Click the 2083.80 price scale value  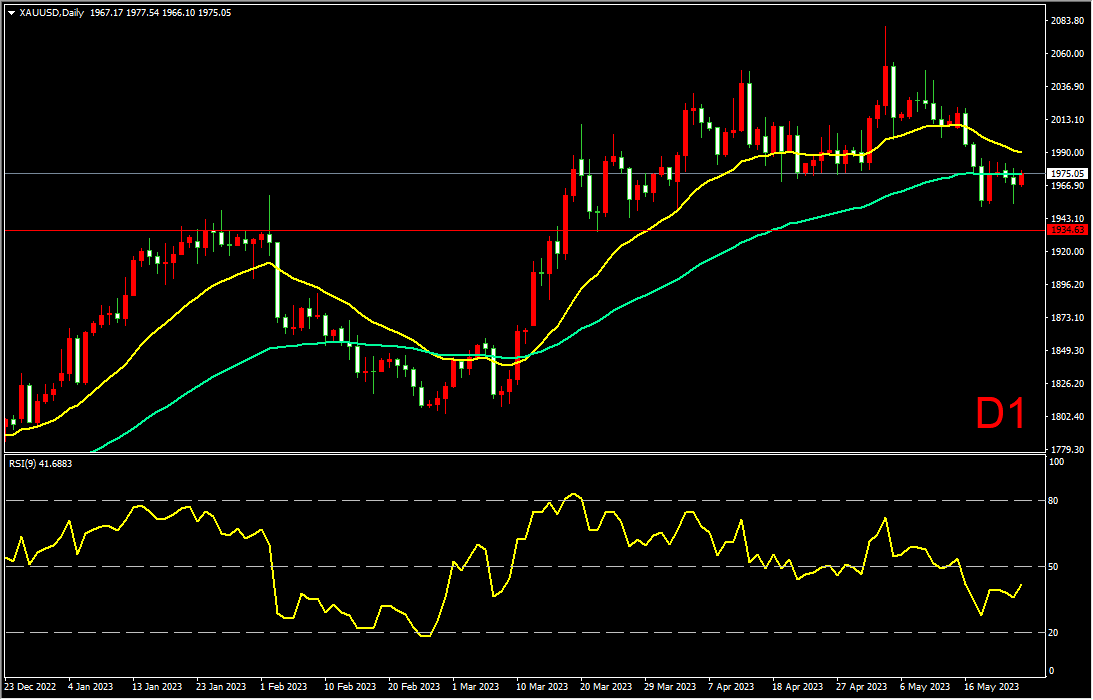tap(1067, 21)
